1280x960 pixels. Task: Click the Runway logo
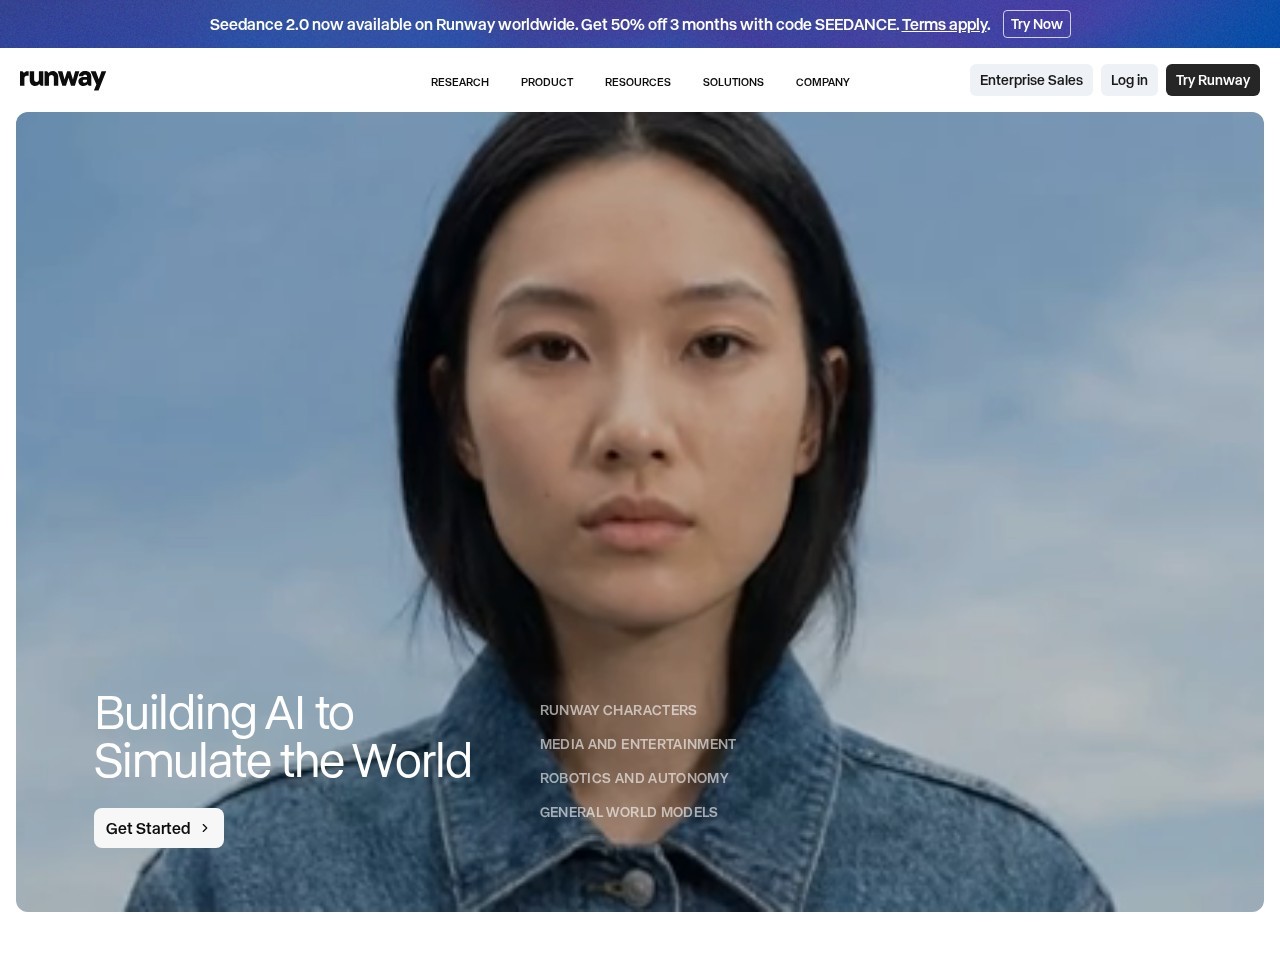pos(62,79)
